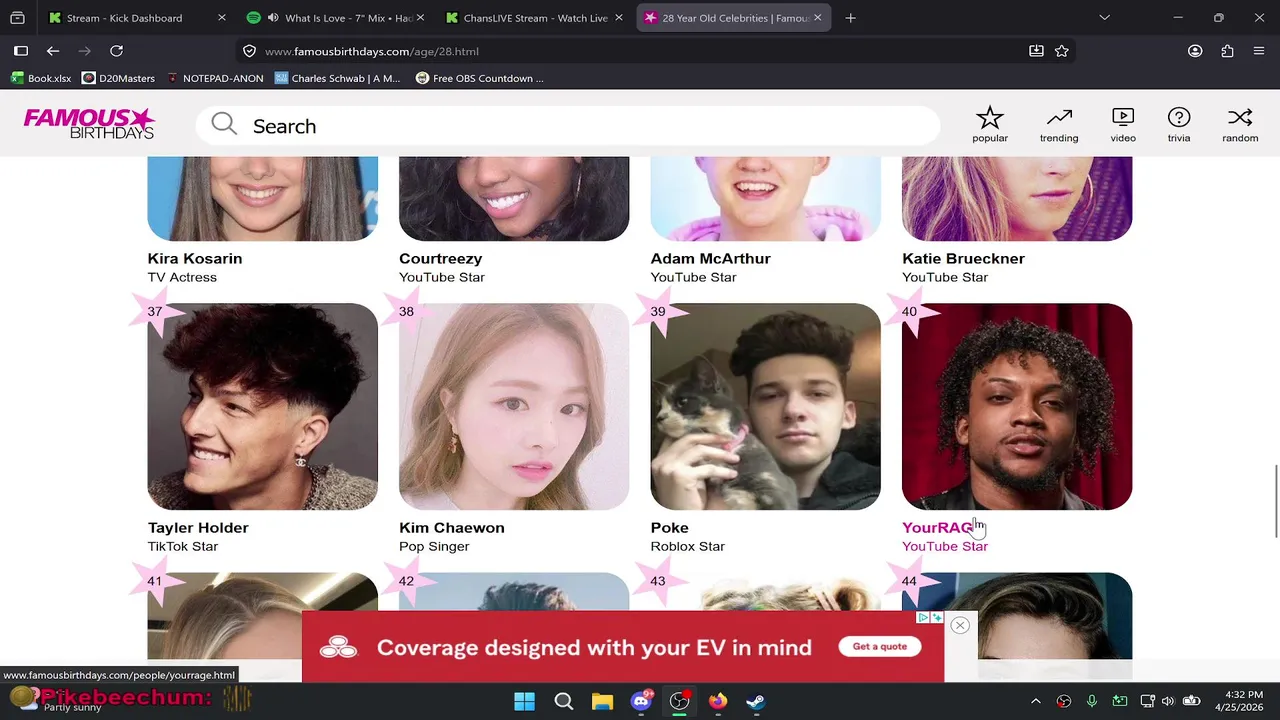The width and height of the screenshot is (1280, 720).
Task: Click the random shuffle icon
Action: point(1240,118)
